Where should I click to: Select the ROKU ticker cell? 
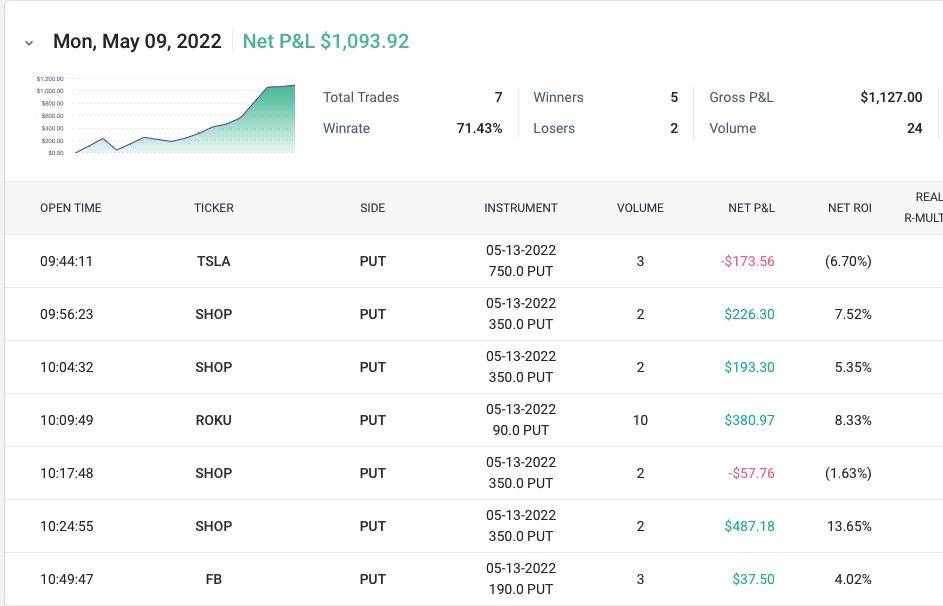point(213,420)
